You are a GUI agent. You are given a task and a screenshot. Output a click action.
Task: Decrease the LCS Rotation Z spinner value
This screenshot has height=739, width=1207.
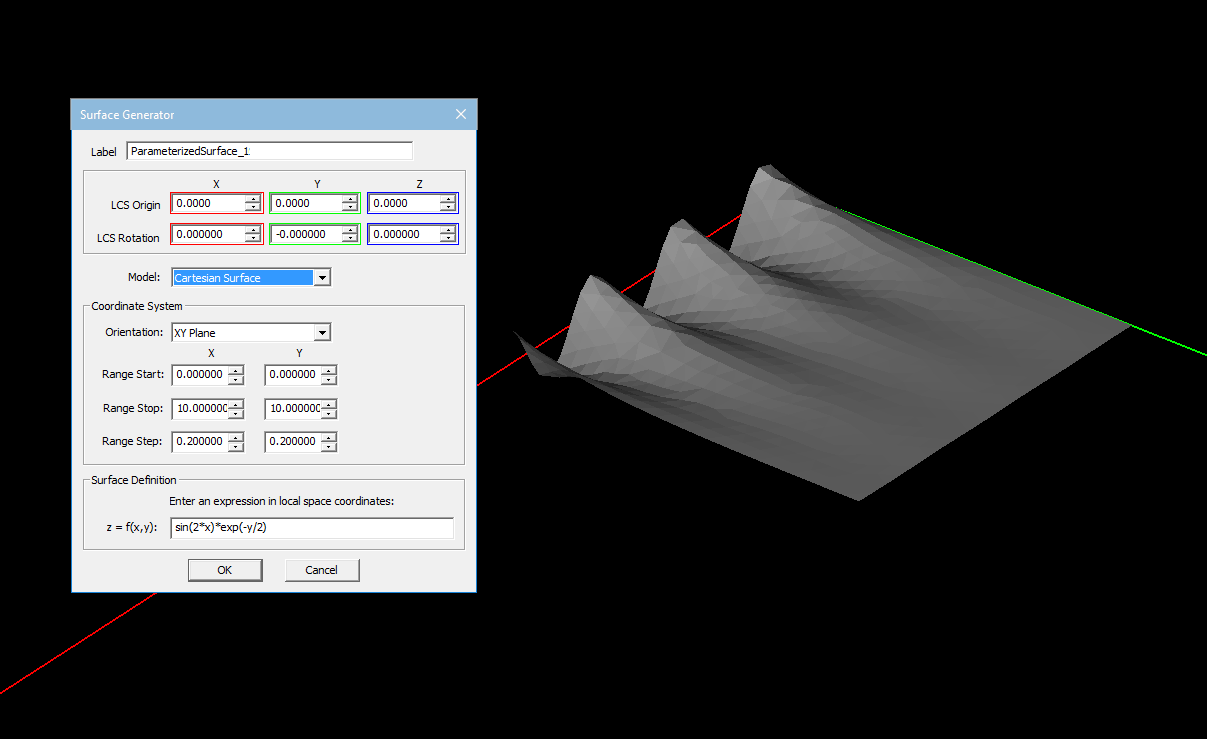pos(448,238)
